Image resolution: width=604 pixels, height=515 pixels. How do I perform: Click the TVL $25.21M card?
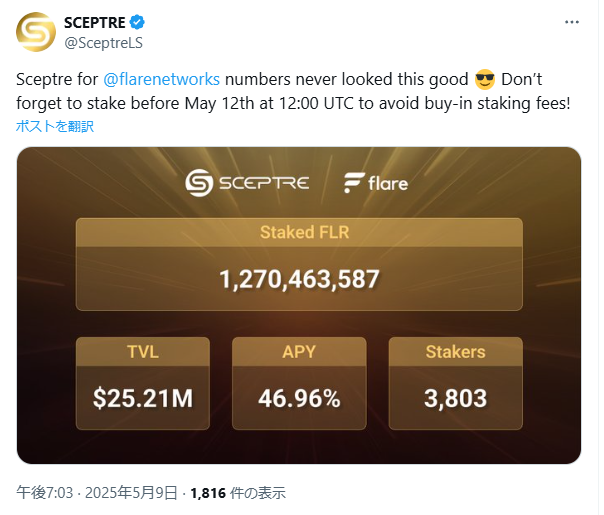(143, 383)
